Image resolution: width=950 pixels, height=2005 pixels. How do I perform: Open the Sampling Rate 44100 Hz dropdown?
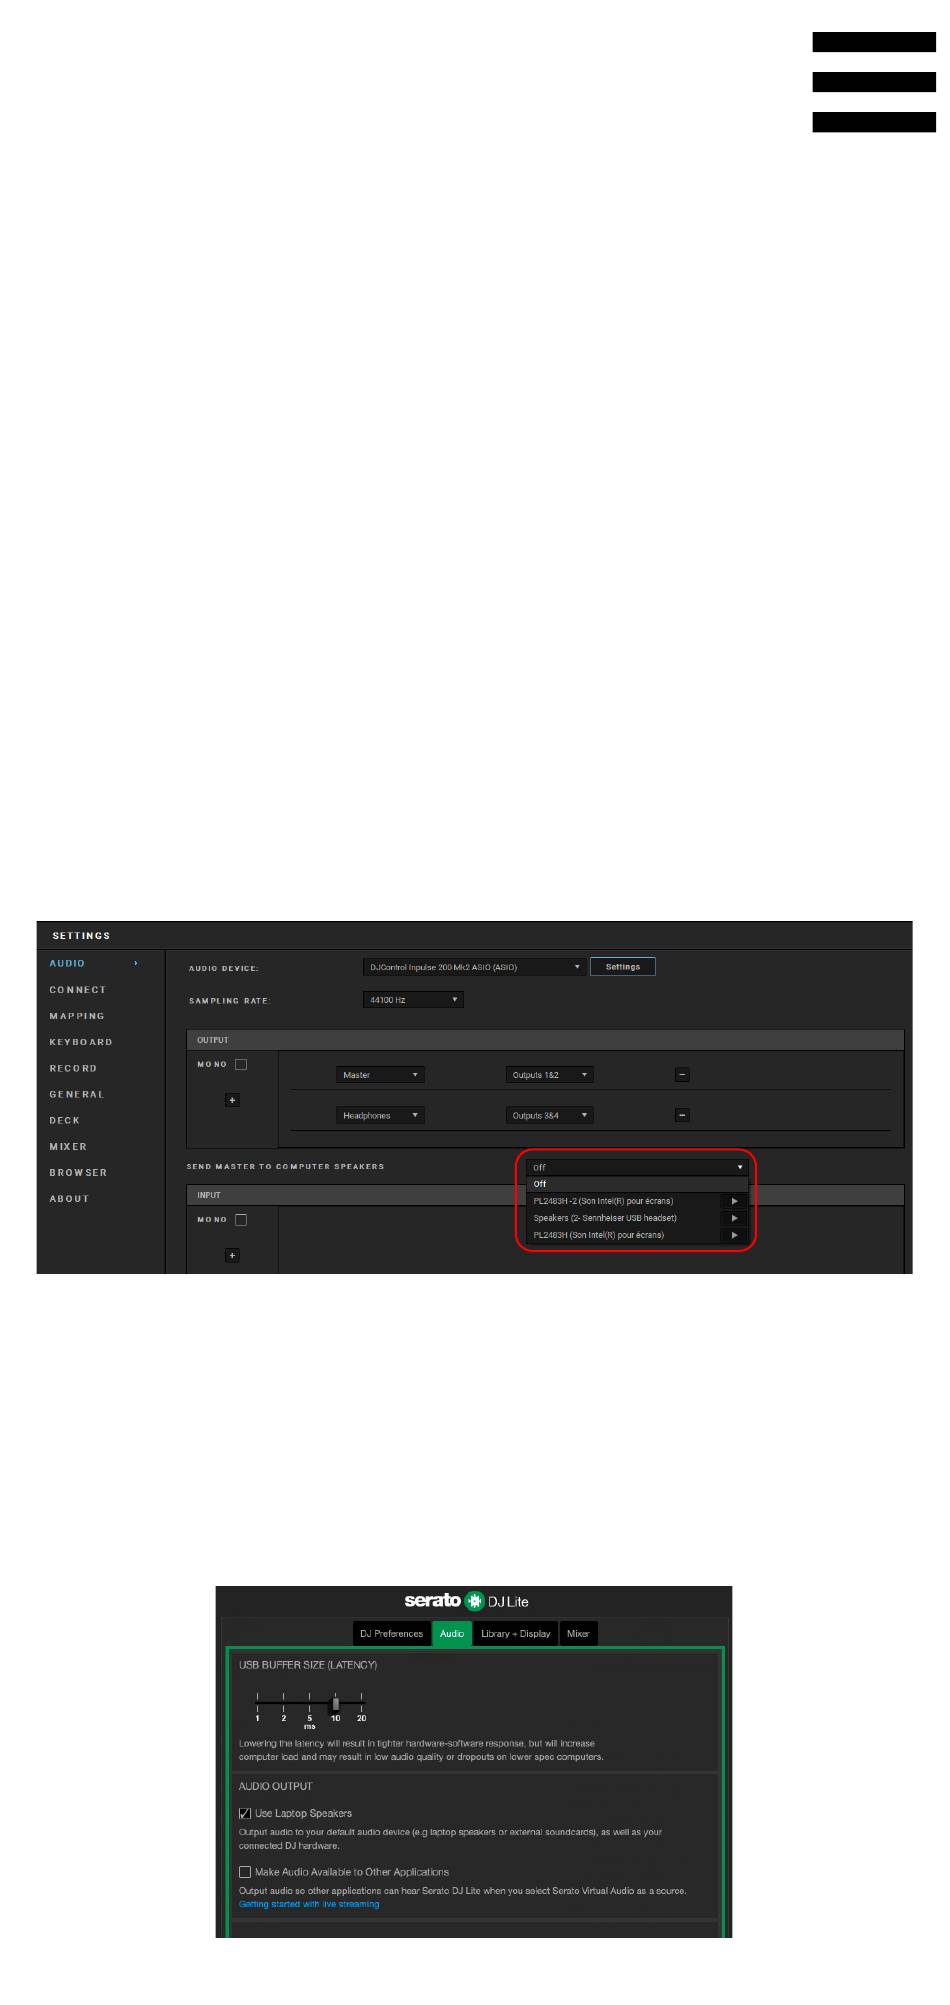click(413, 999)
